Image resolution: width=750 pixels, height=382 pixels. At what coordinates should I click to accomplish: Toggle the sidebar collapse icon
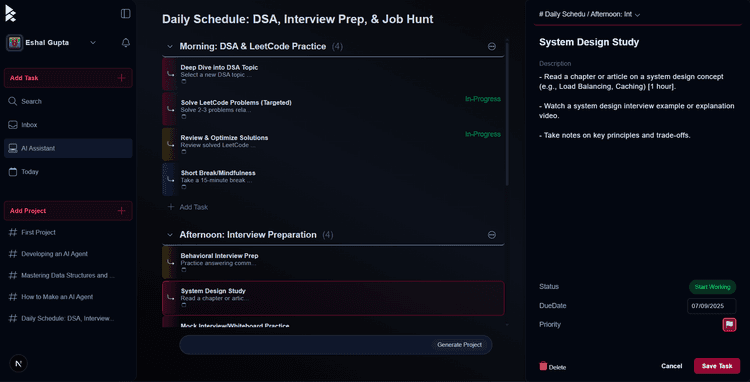click(125, 14)
